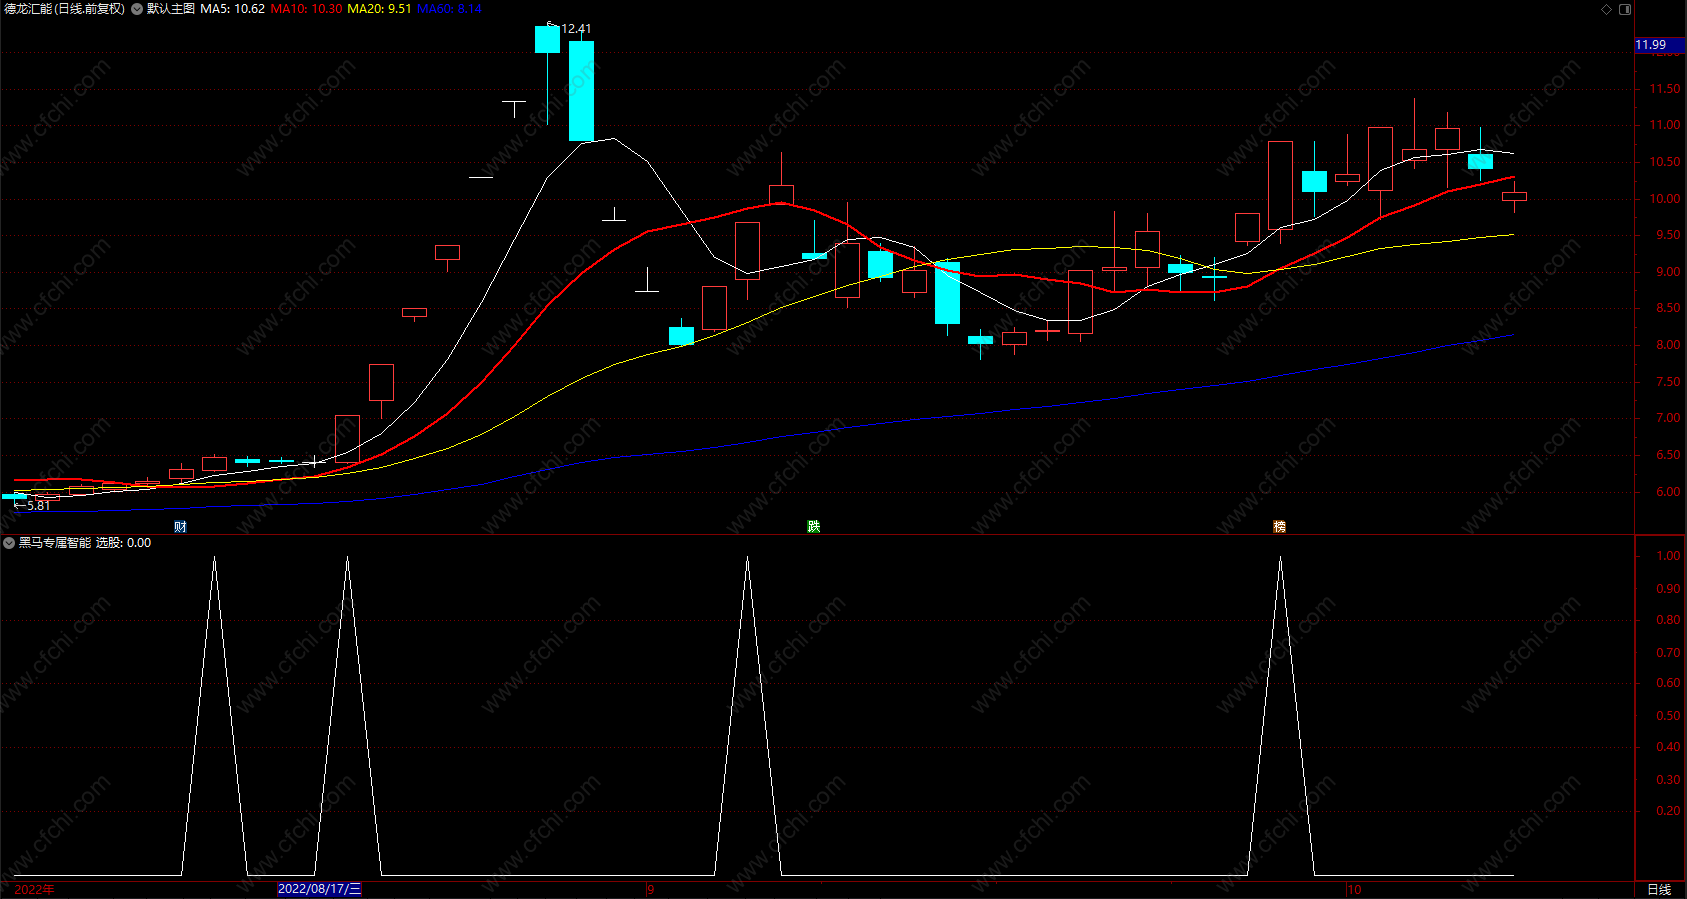1687x899 pixels.
Task: Click the 5.81 low price label
Action: pos(38,506)
